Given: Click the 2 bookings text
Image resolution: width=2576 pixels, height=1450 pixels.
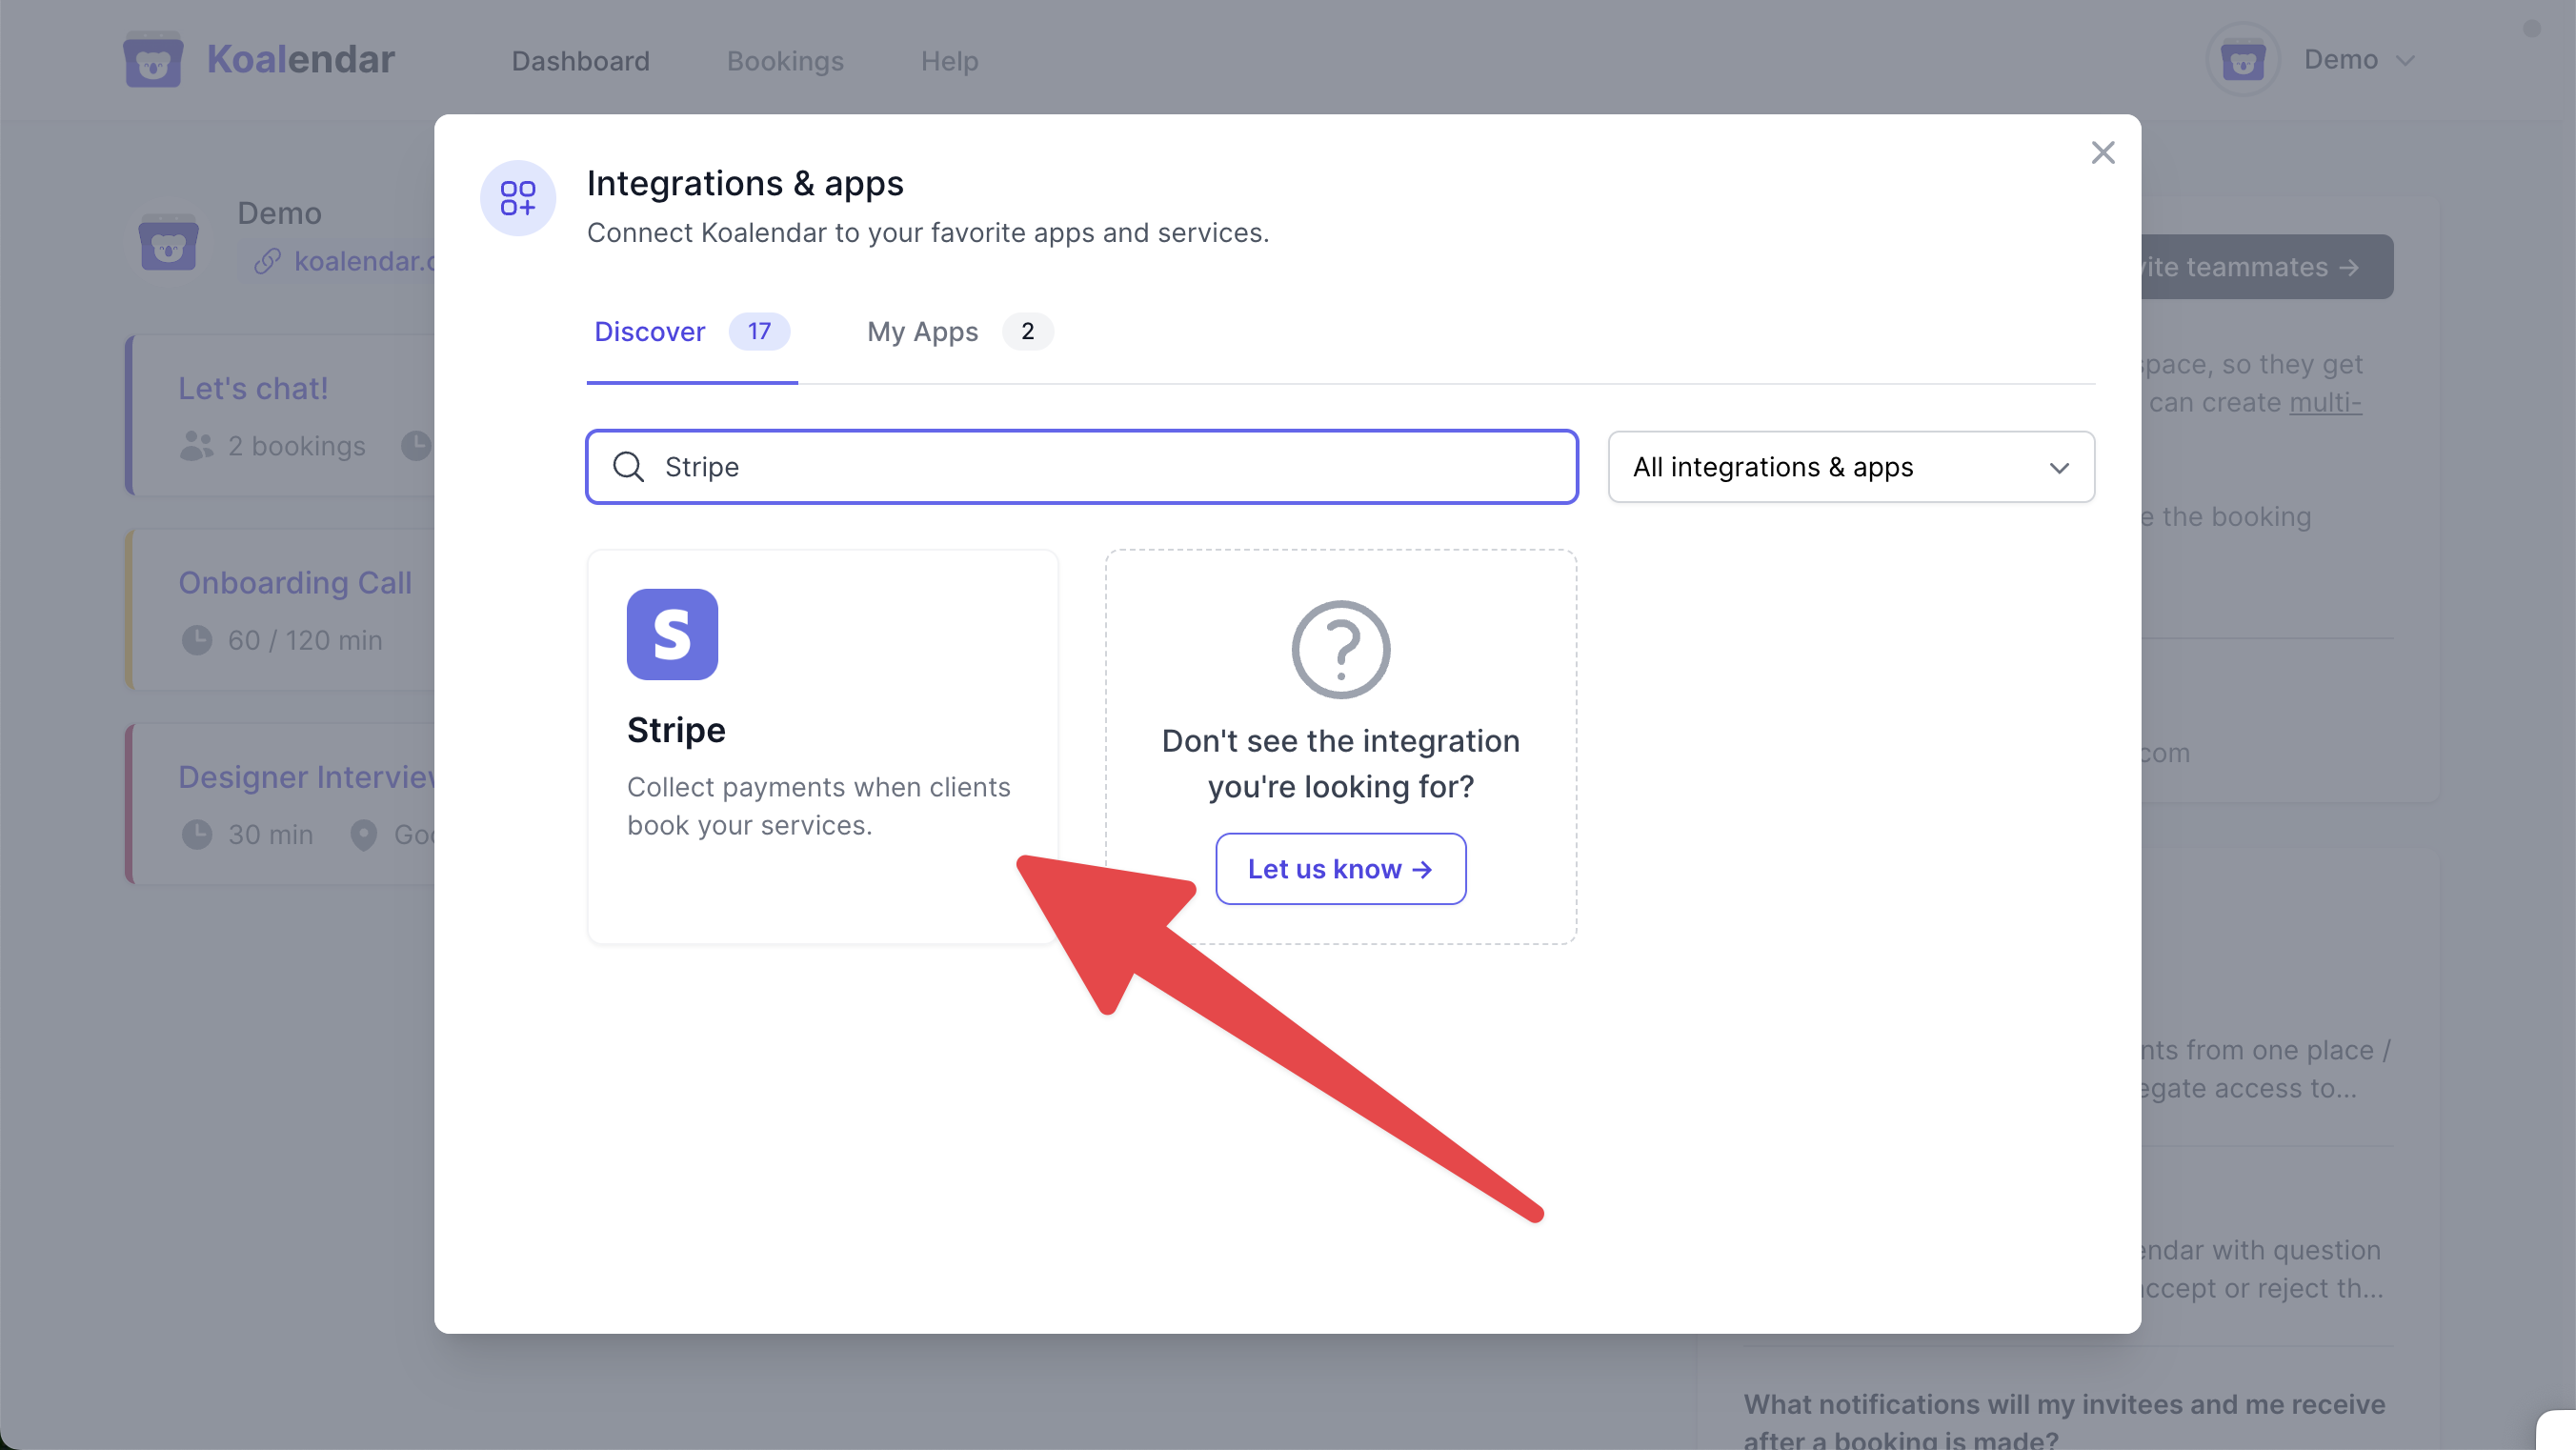Looking at the screenshot, I should point(297,446).
